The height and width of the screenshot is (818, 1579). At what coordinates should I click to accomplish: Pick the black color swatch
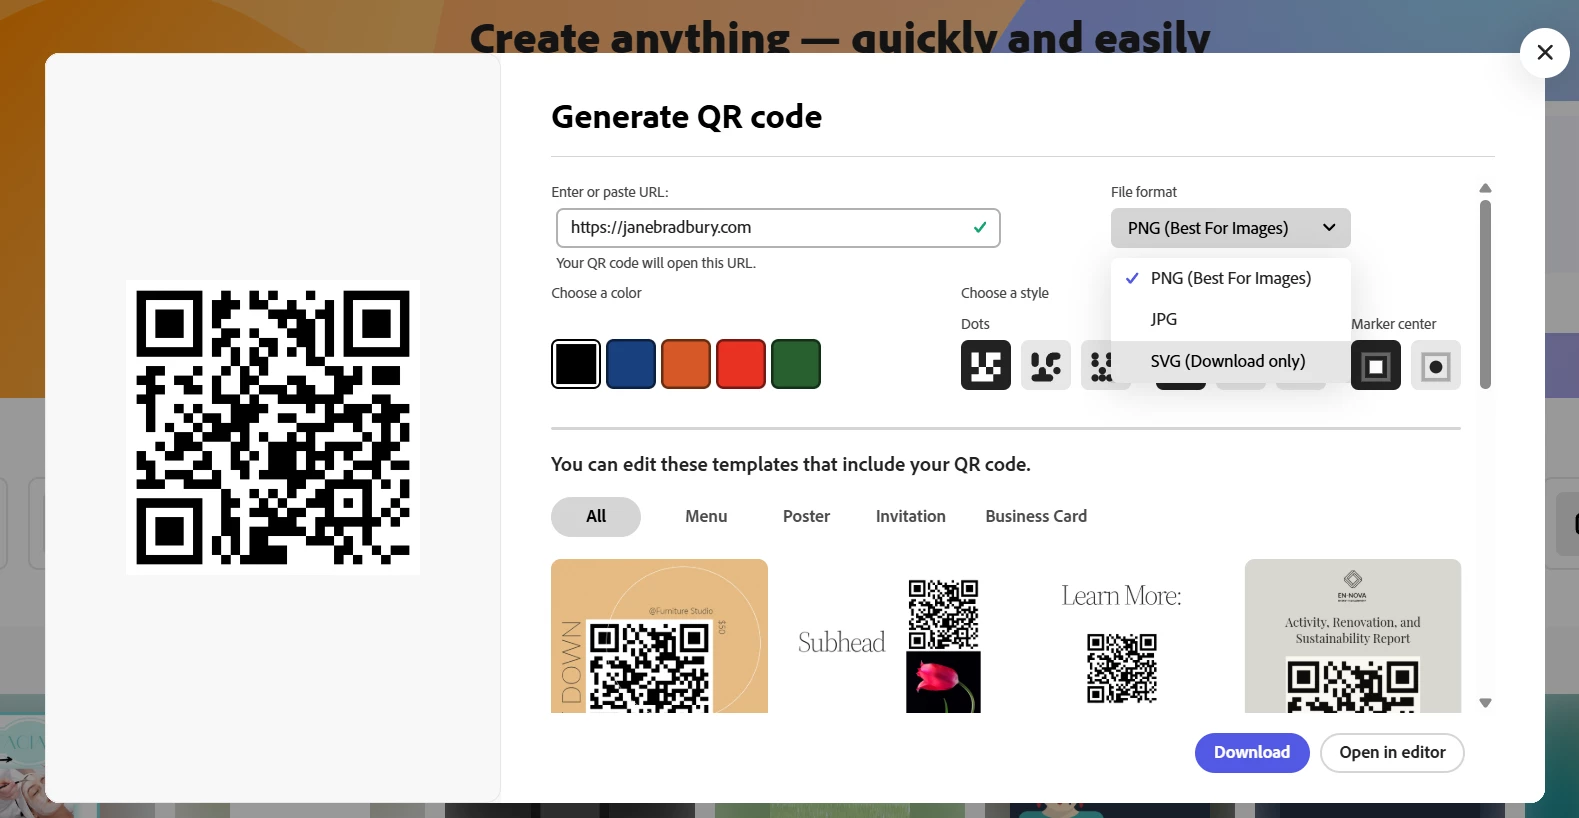576,364
